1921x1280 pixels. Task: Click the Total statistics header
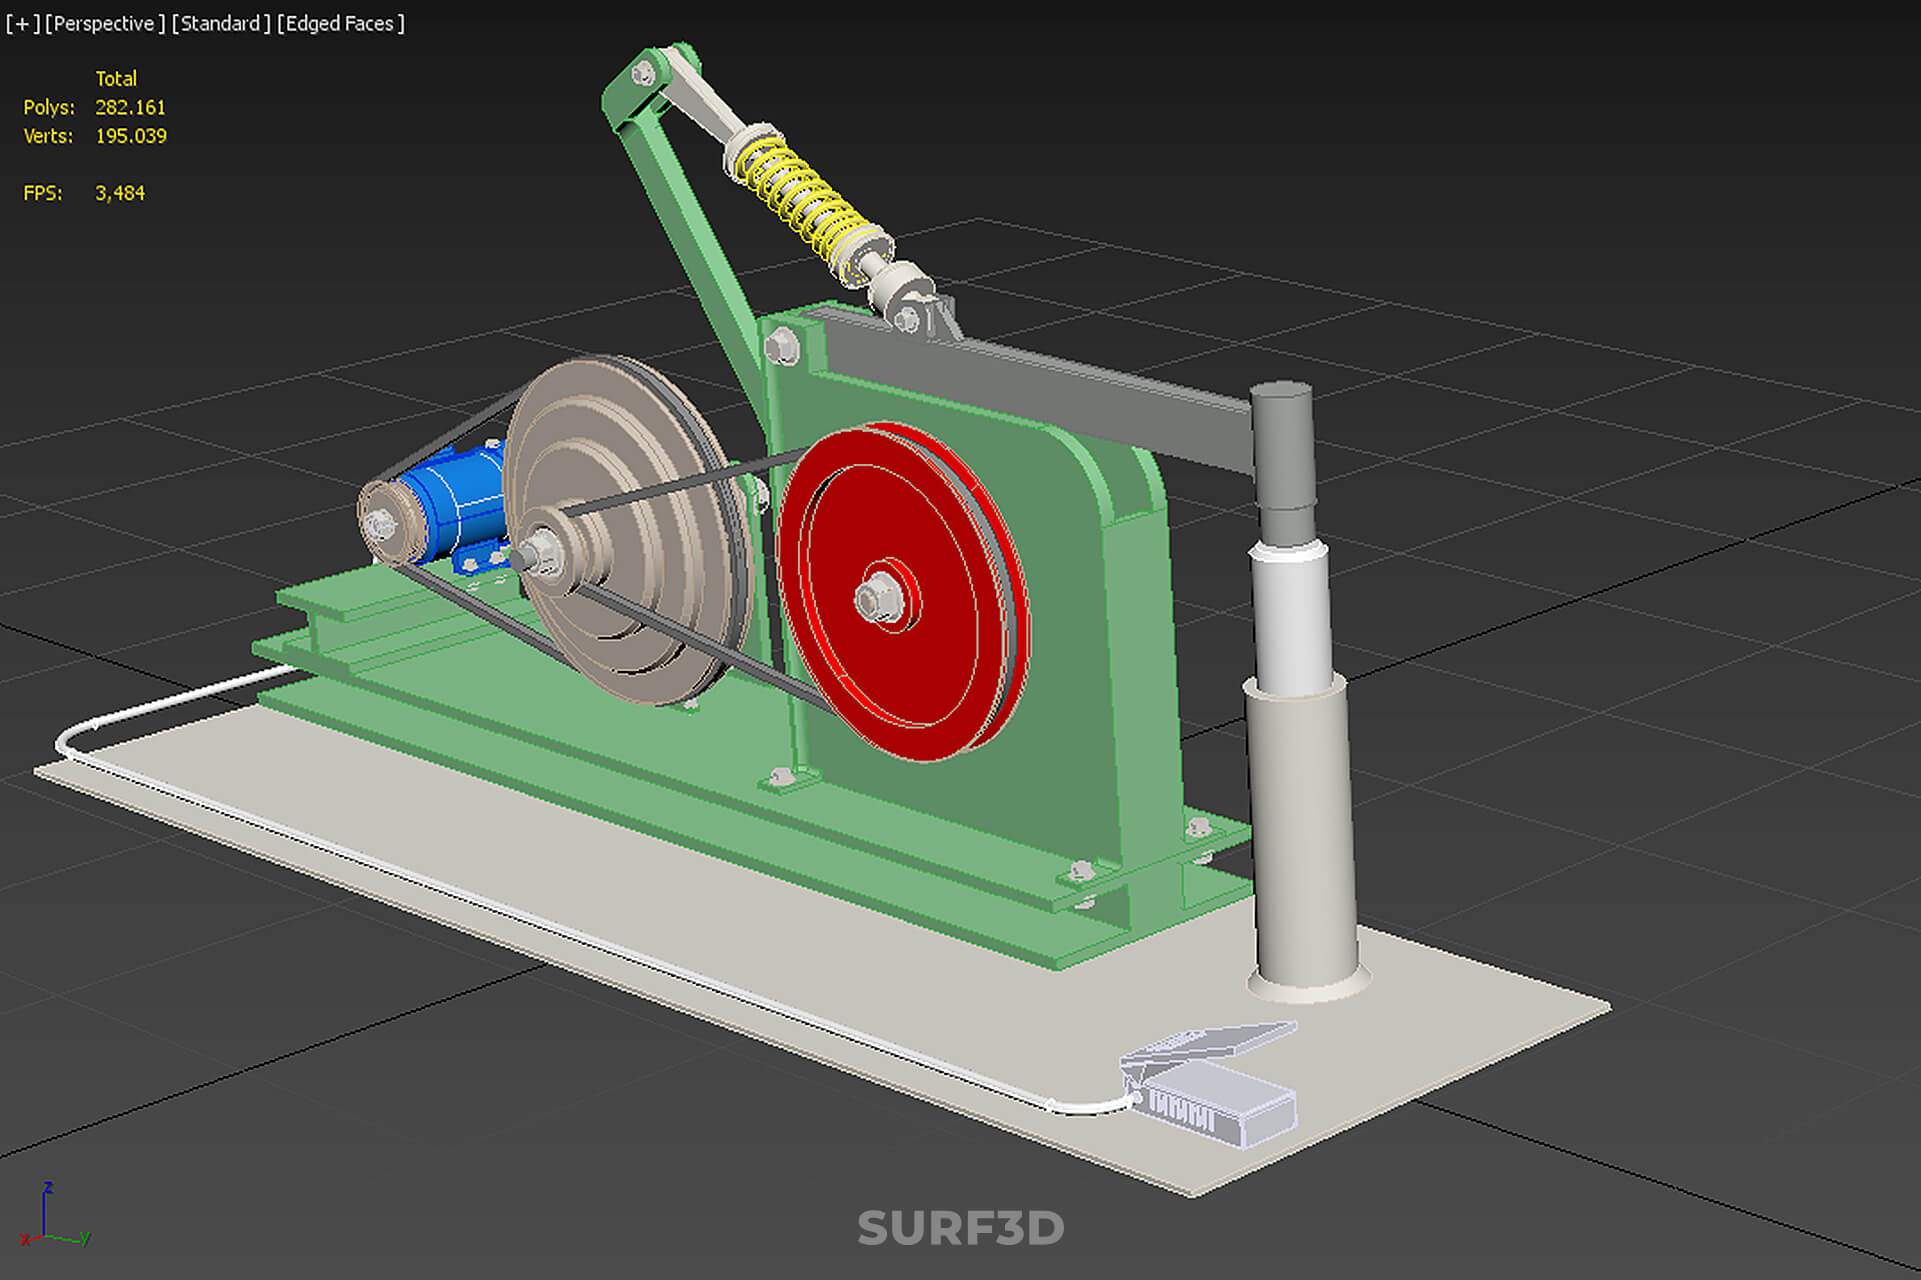click(116, 78)
